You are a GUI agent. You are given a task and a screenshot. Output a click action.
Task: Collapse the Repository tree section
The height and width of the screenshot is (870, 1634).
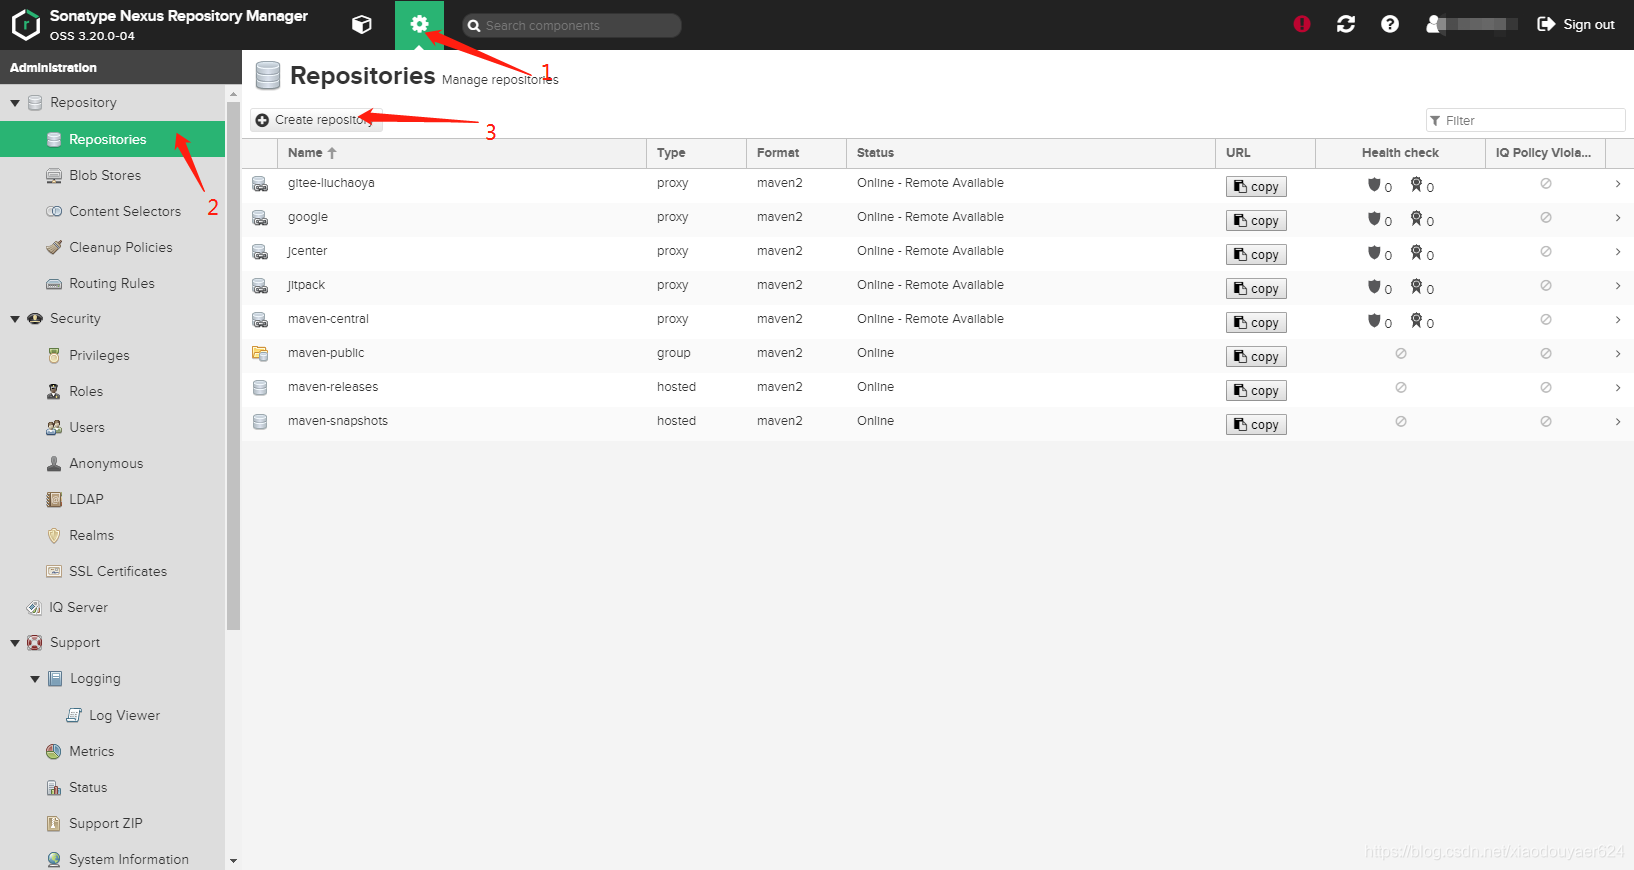[15, 103]
